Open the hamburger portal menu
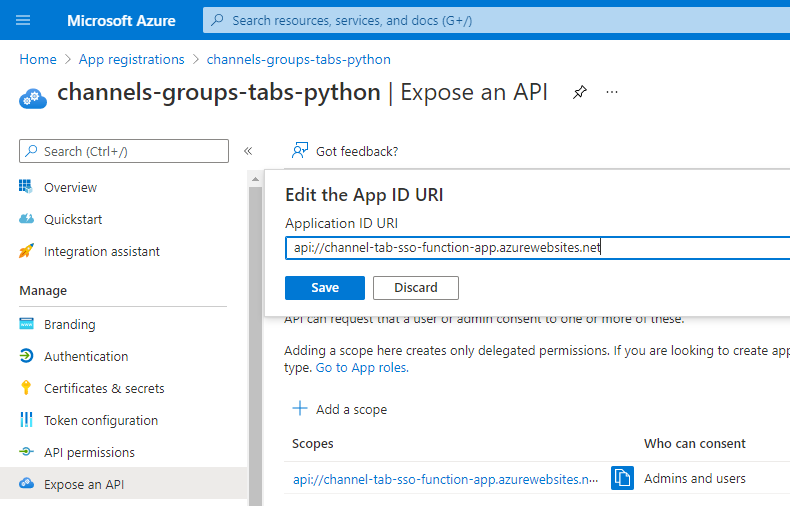This screenshot has height=506, width=790. point(23,20)
